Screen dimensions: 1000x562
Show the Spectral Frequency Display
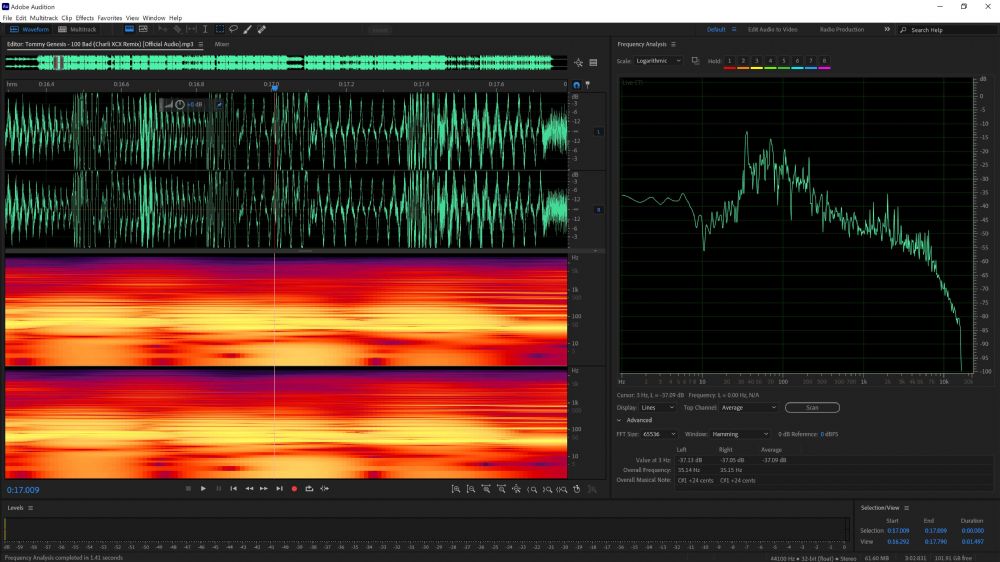[x=142, y=30]
